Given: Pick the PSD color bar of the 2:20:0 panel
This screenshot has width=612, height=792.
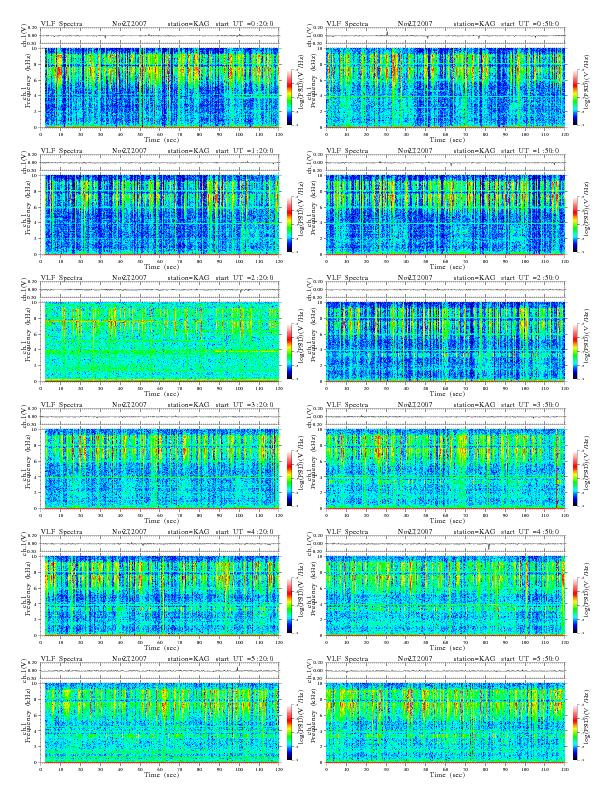Looking at the screenshot, I should tap(289, 351).
